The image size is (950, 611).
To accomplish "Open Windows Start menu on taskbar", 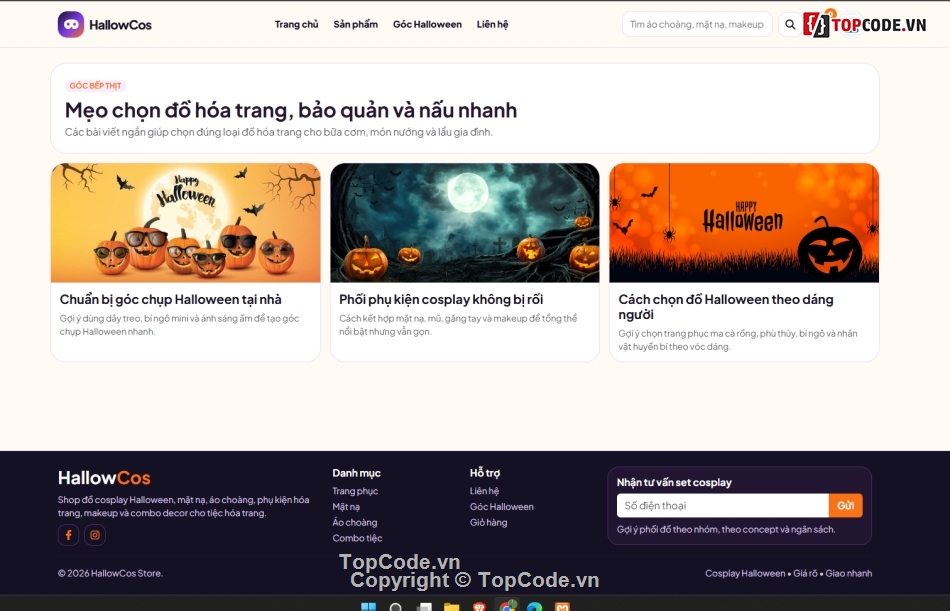I will pyautogui.click(x=368, y=606).
